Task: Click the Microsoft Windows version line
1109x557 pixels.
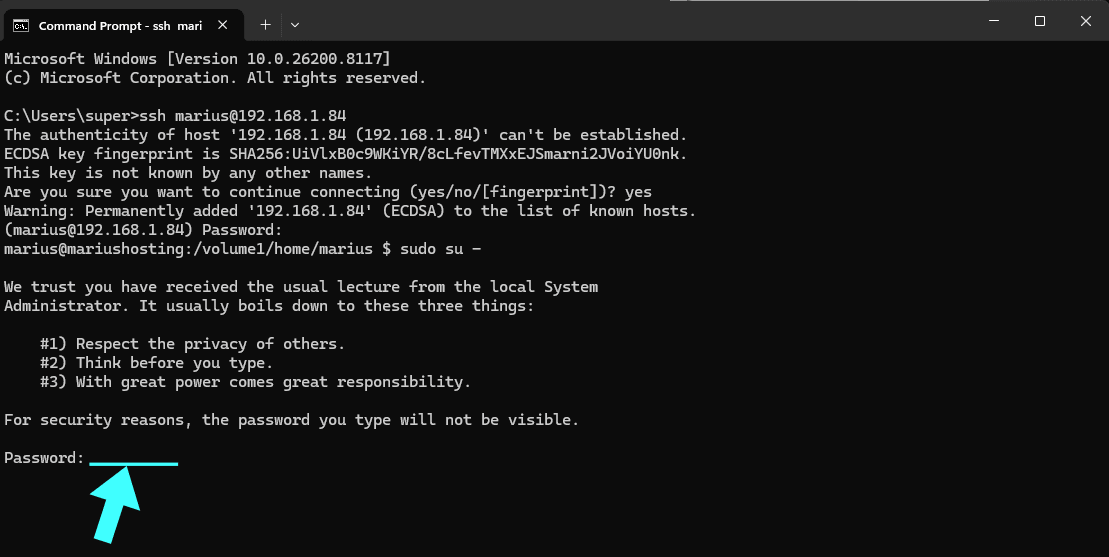Action: tap(197, 59)
